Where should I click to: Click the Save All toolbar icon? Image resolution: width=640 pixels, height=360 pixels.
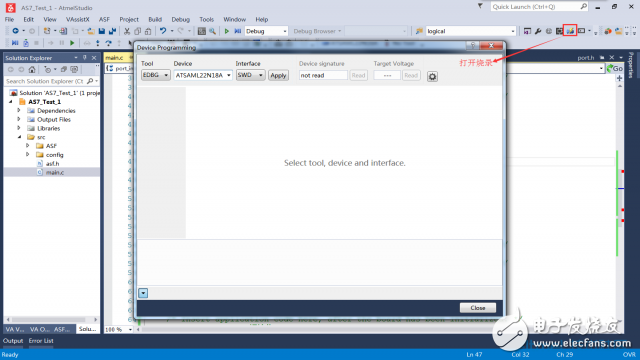(112, 31)
